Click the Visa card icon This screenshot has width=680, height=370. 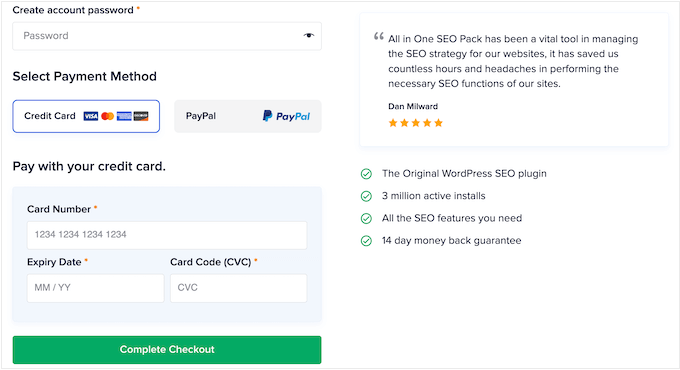[x=91, y=116]
